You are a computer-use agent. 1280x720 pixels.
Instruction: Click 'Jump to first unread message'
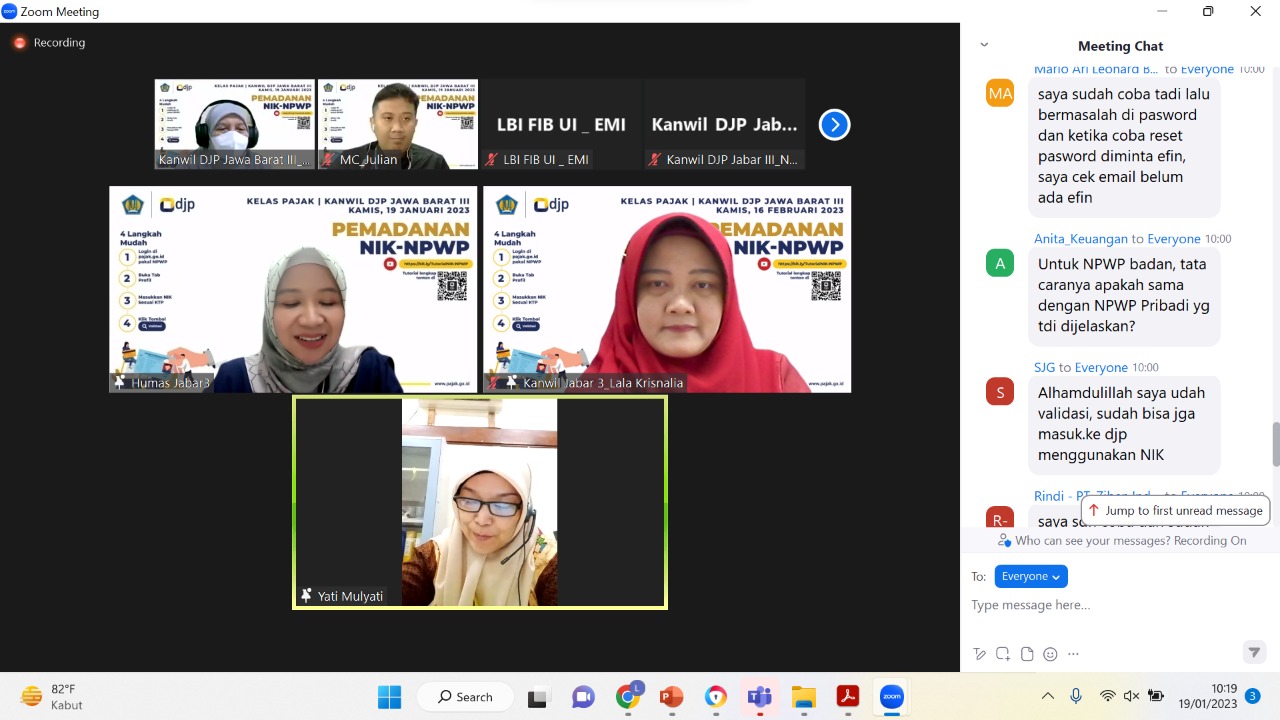[1175, 510]
